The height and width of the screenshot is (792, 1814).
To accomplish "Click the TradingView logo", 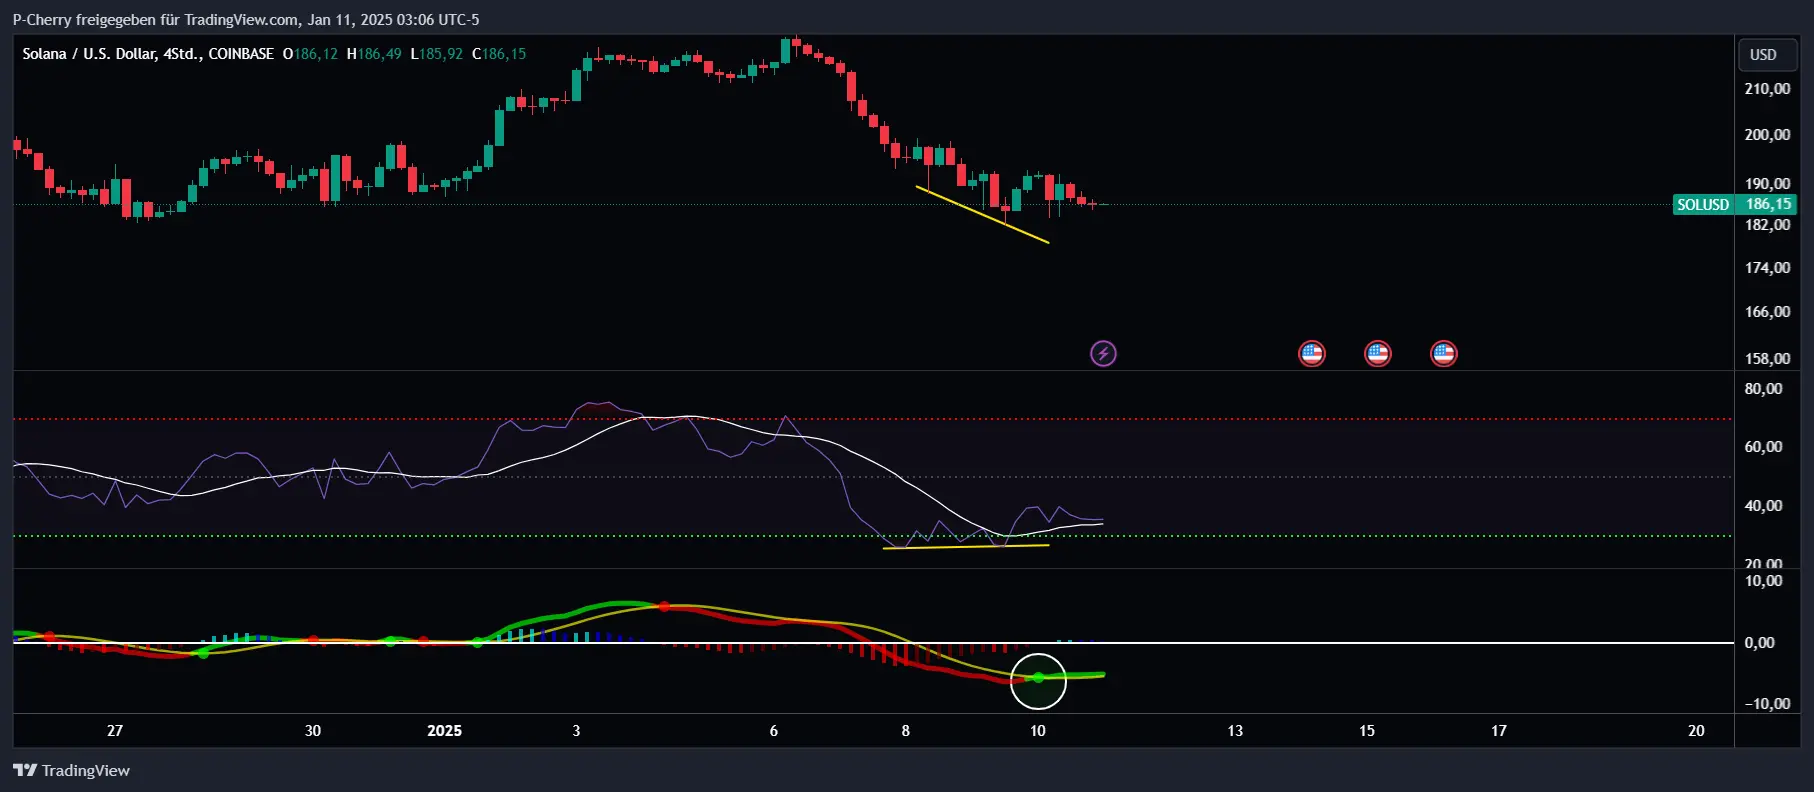I will tap(72, 770).
